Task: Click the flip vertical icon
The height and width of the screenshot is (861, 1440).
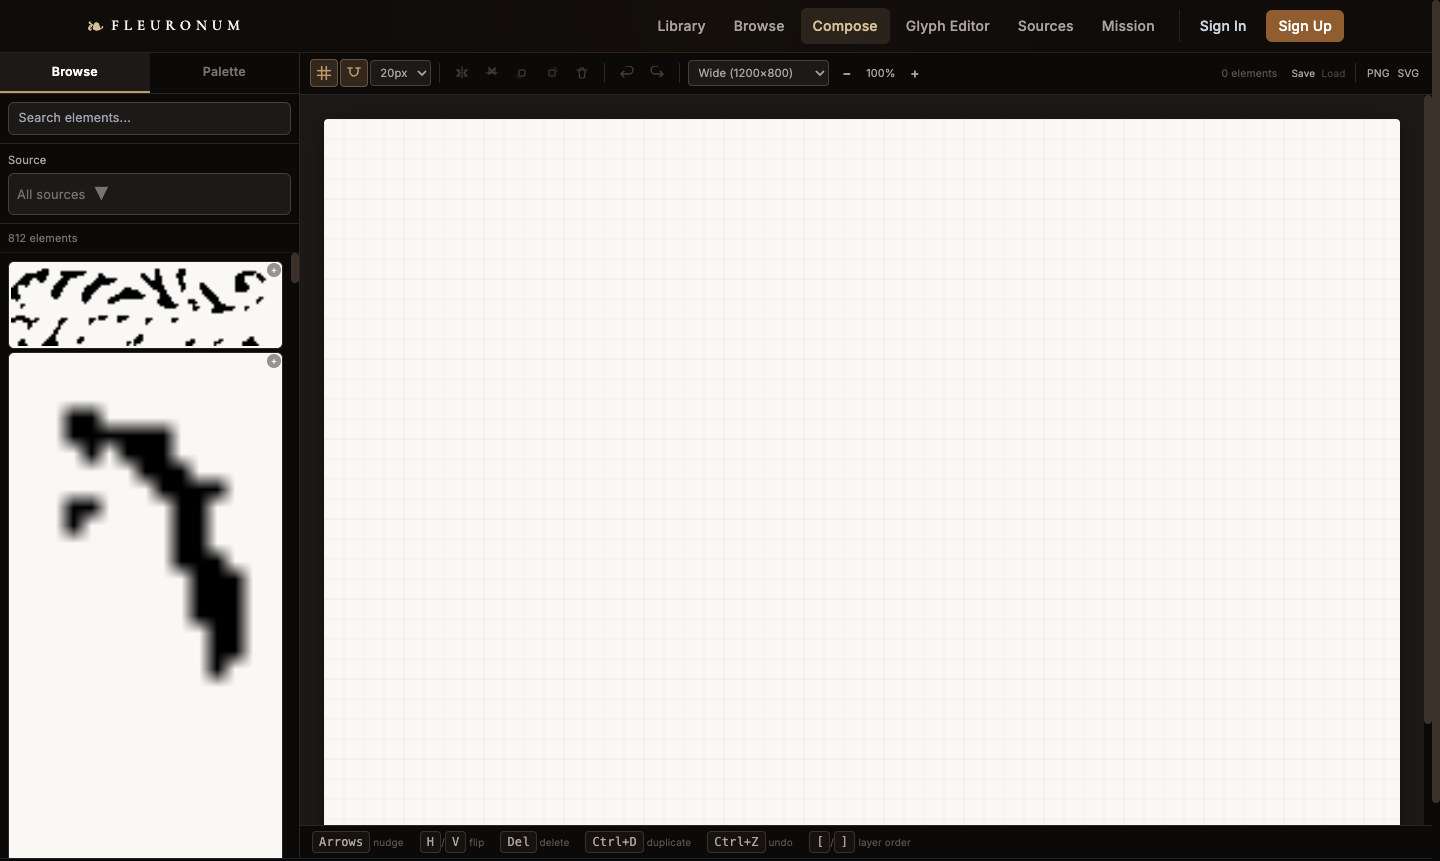Action: point(492,73)
